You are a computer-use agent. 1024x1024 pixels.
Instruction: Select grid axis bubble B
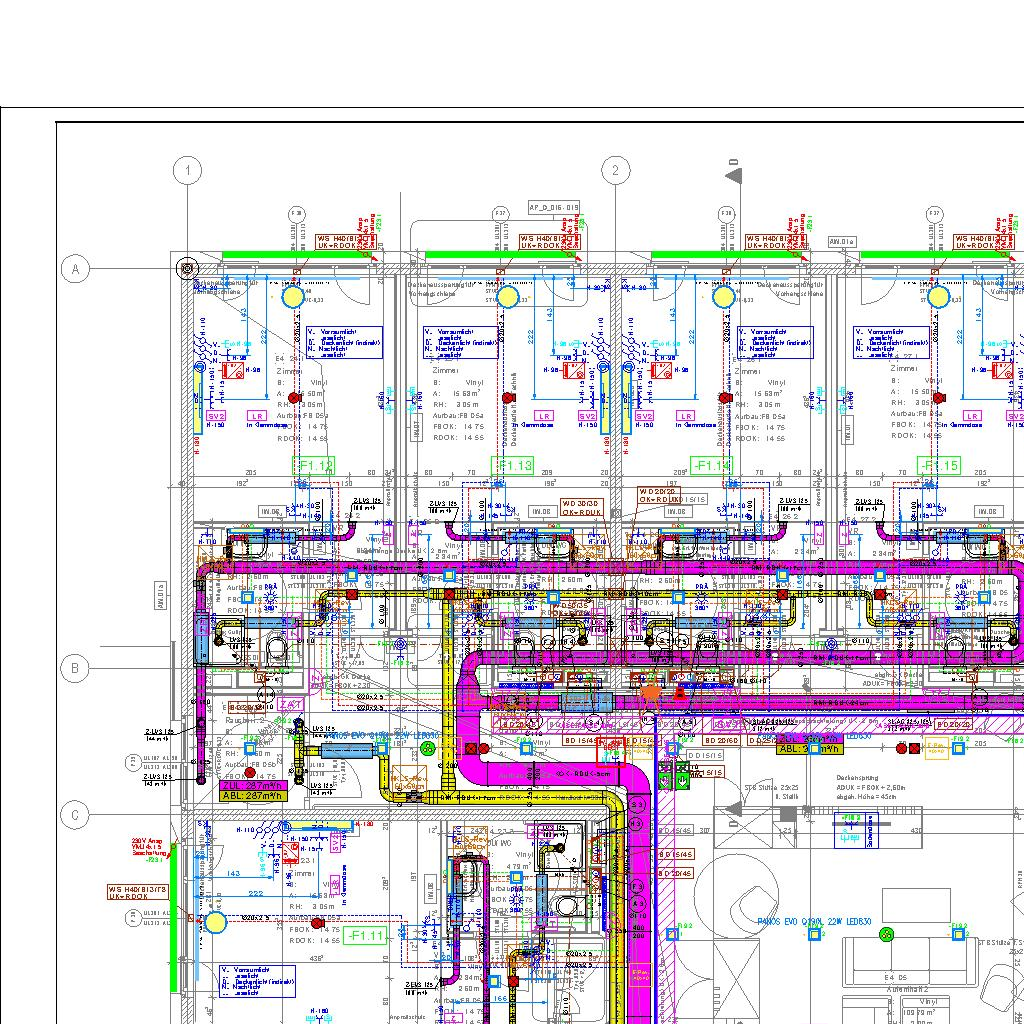tap(75, 667)
